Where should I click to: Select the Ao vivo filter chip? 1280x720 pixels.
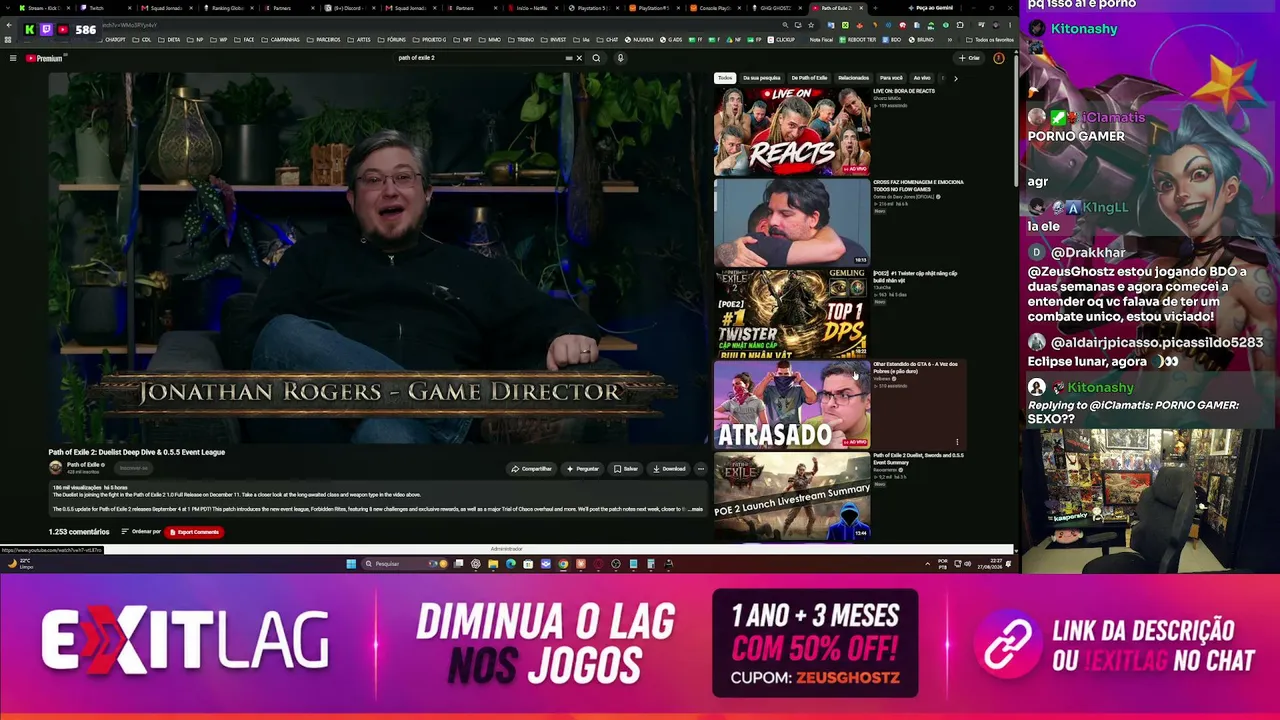pyautogui.click(x=922, y=78)
